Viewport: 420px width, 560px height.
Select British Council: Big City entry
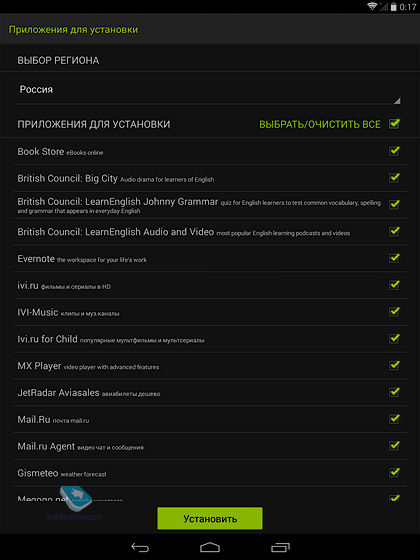click(x=210, y=178)
